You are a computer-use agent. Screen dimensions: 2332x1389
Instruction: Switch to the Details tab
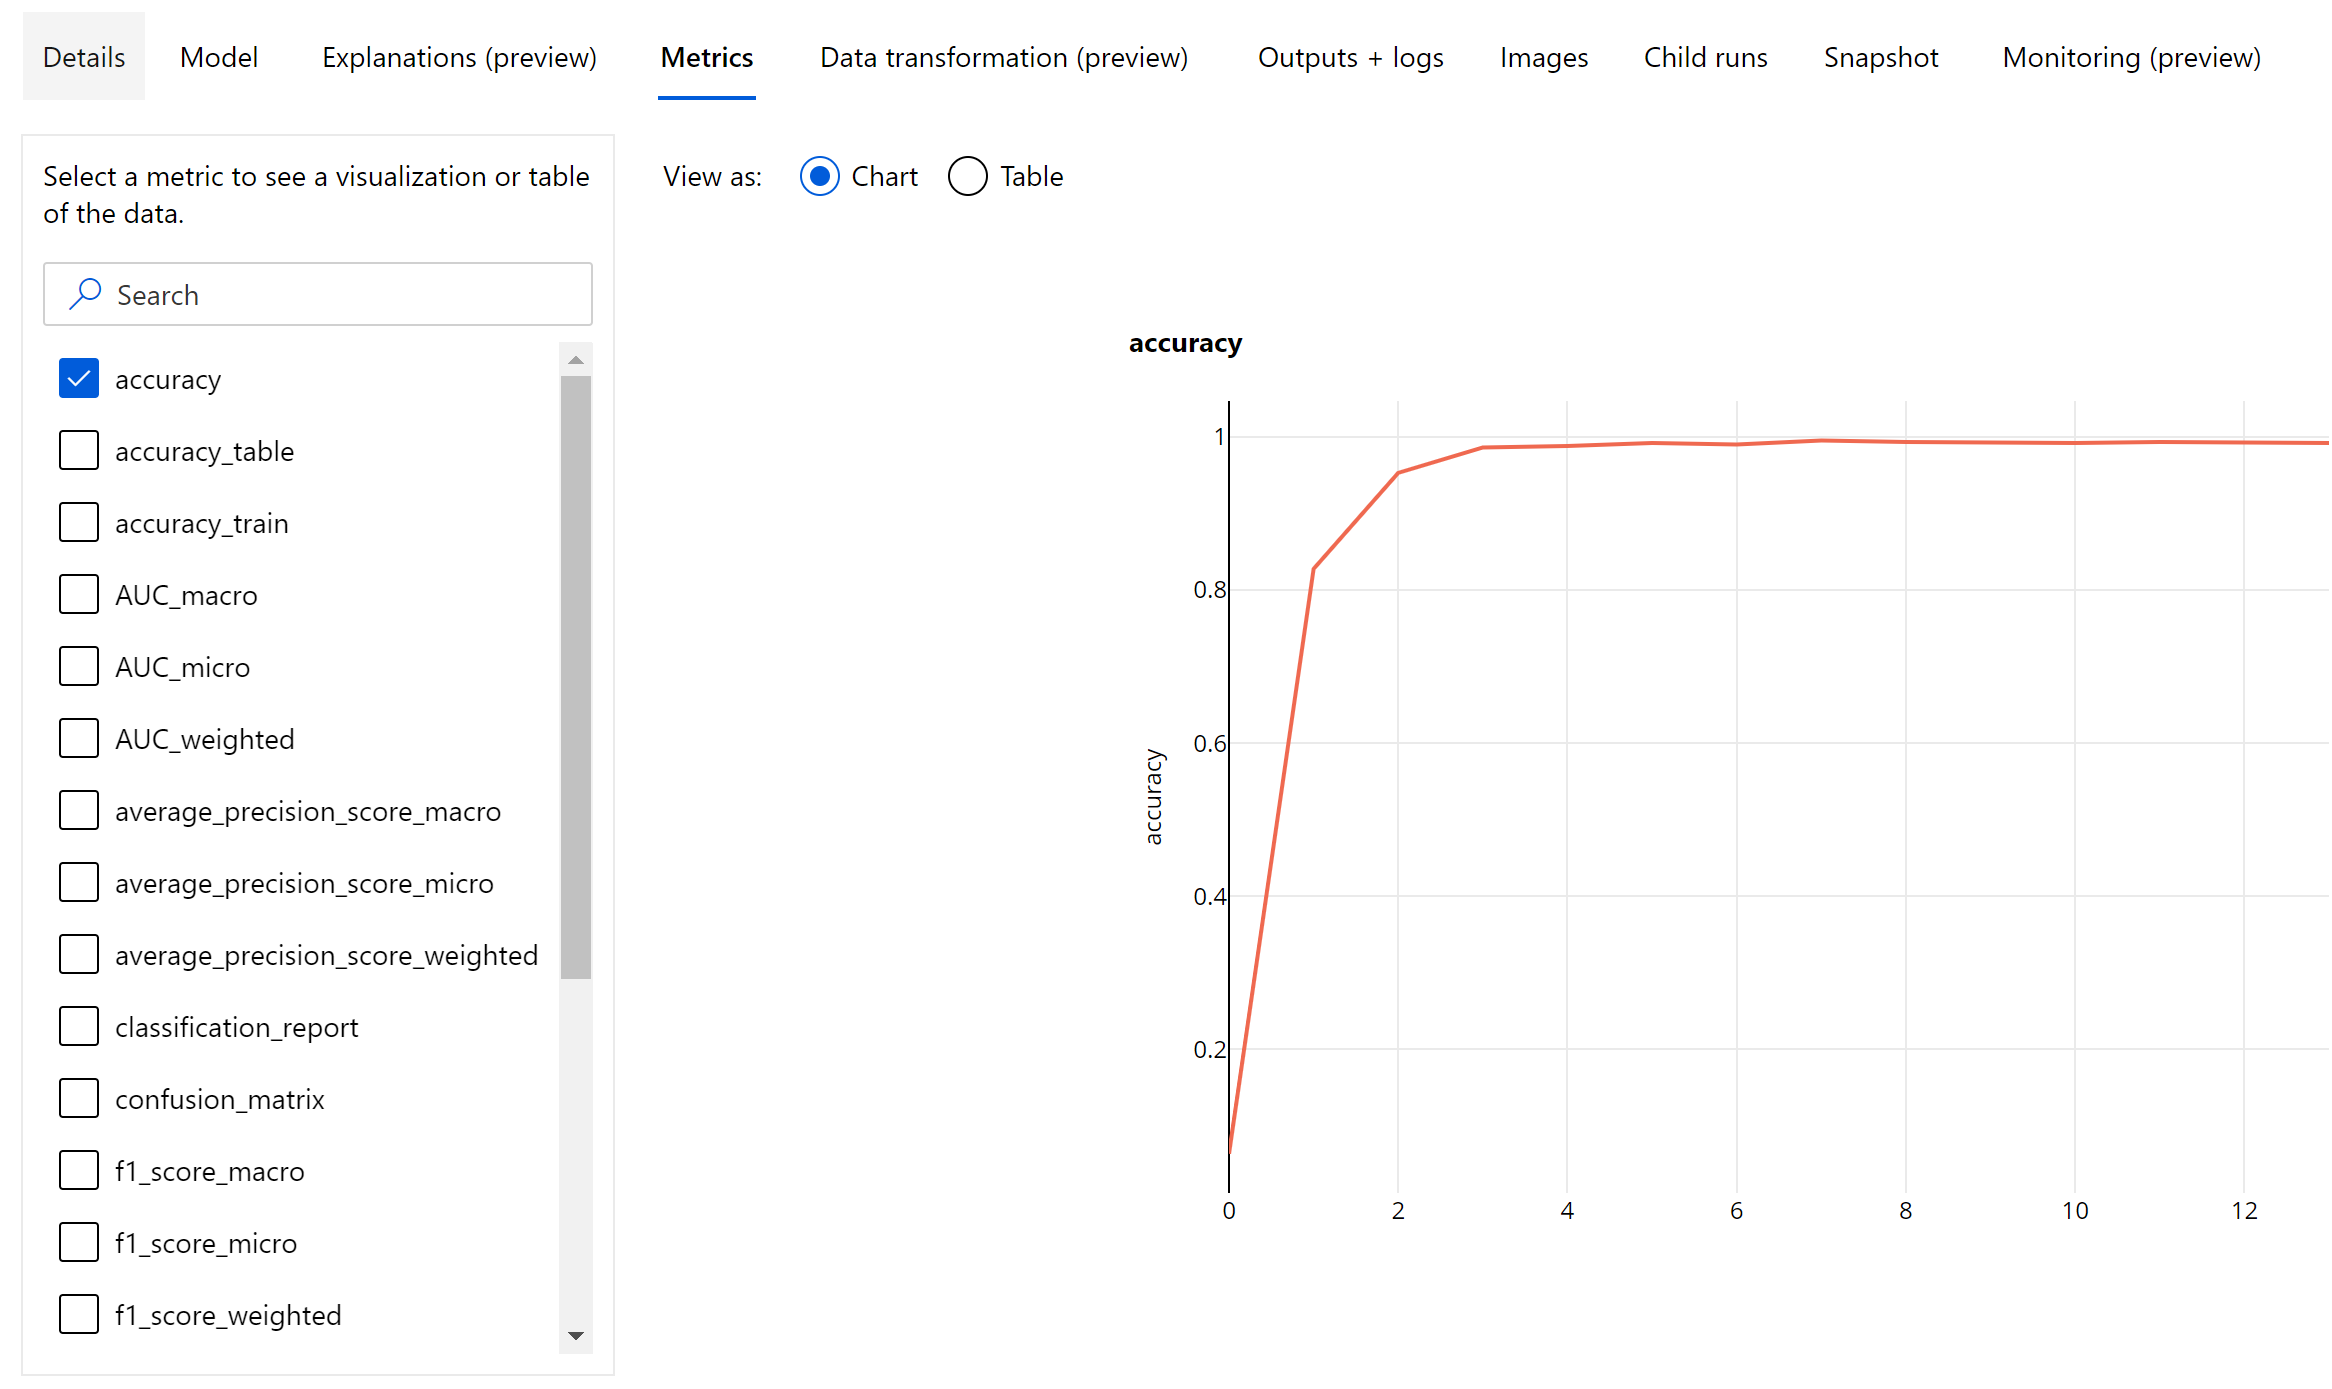pos(81,56)
